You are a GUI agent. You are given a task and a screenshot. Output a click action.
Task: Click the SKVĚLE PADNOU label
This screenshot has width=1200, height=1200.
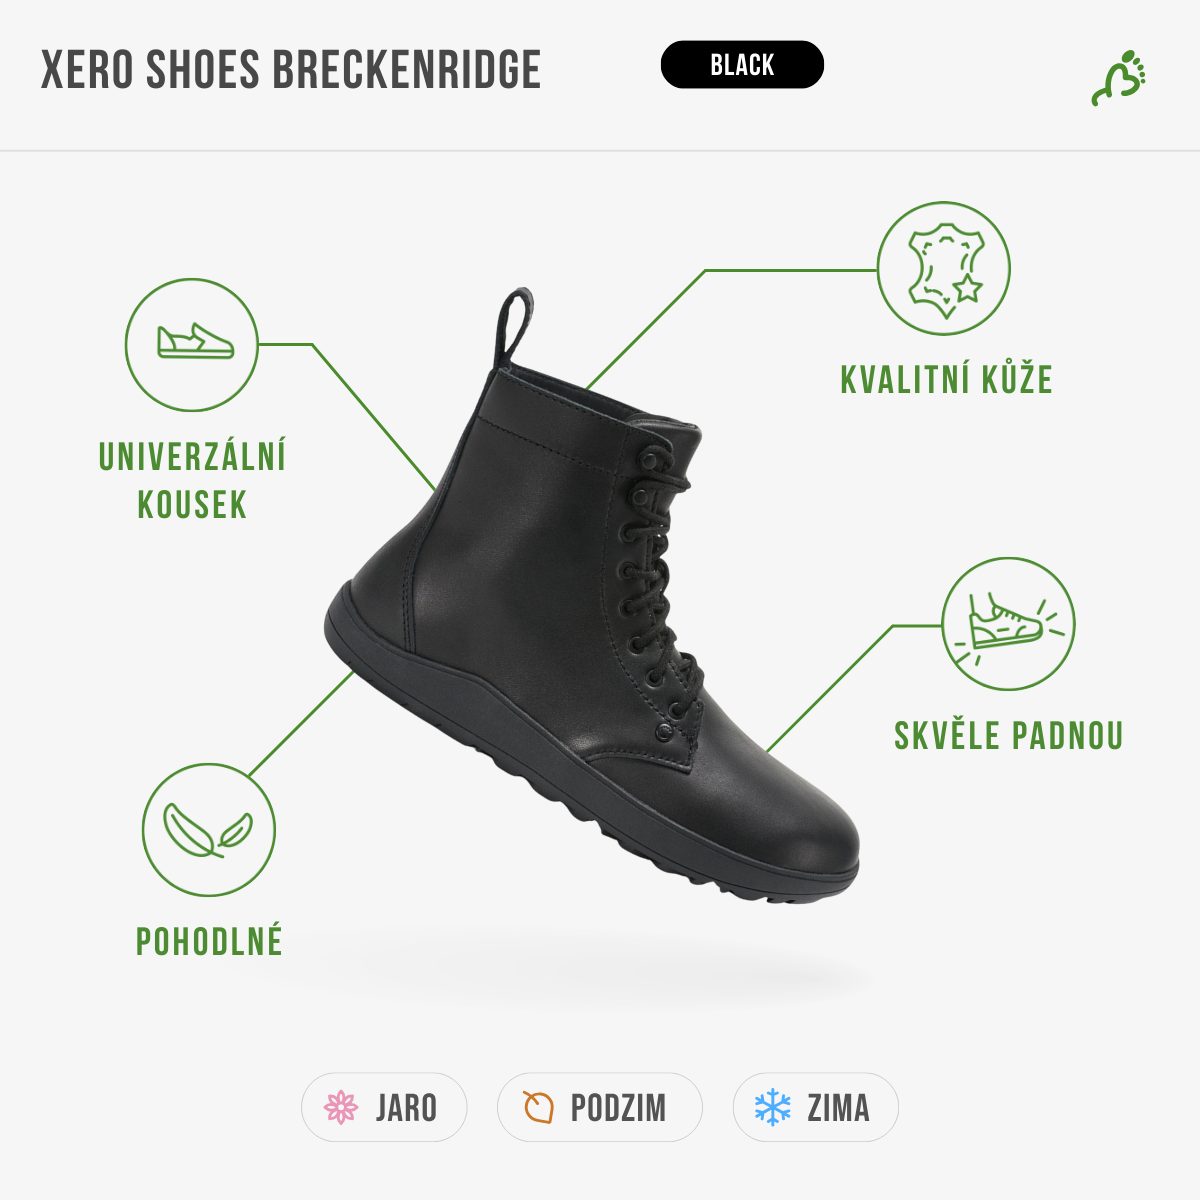1009,736
